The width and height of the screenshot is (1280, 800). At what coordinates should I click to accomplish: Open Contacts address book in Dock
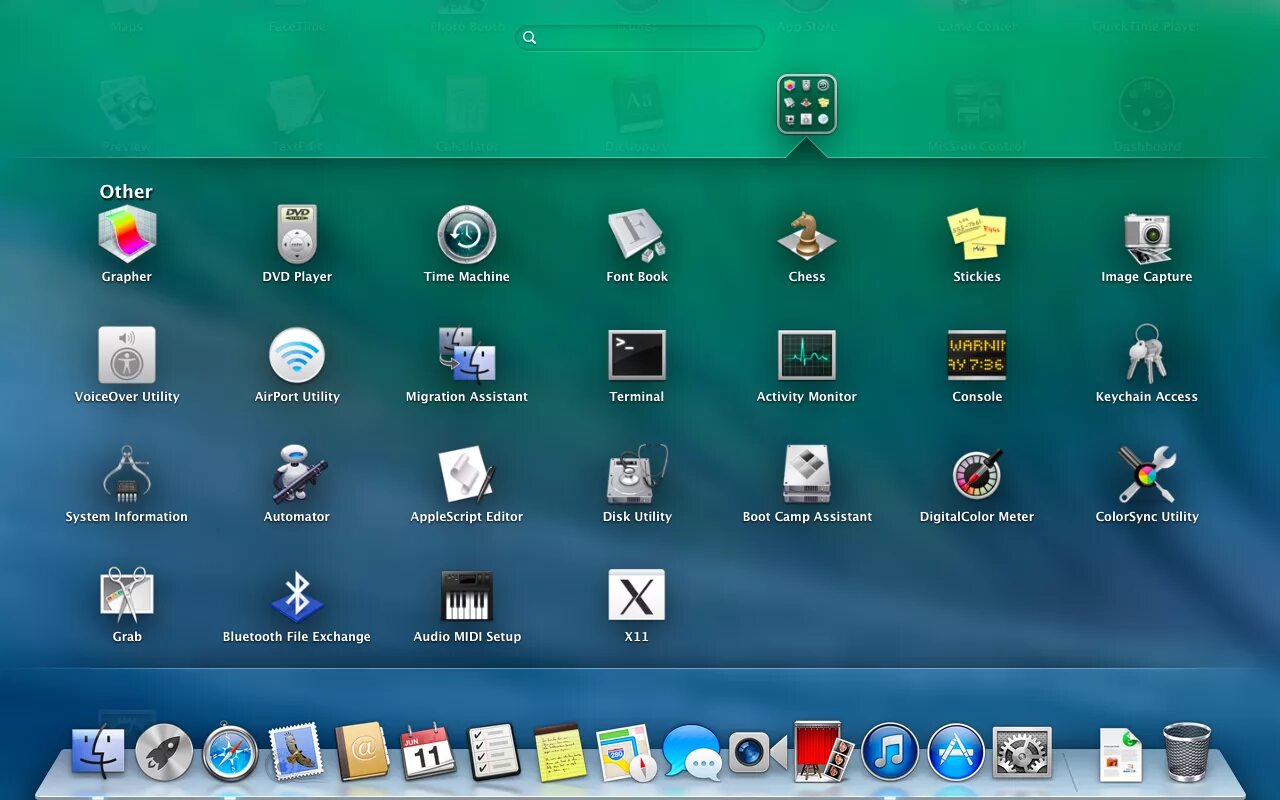362,752
